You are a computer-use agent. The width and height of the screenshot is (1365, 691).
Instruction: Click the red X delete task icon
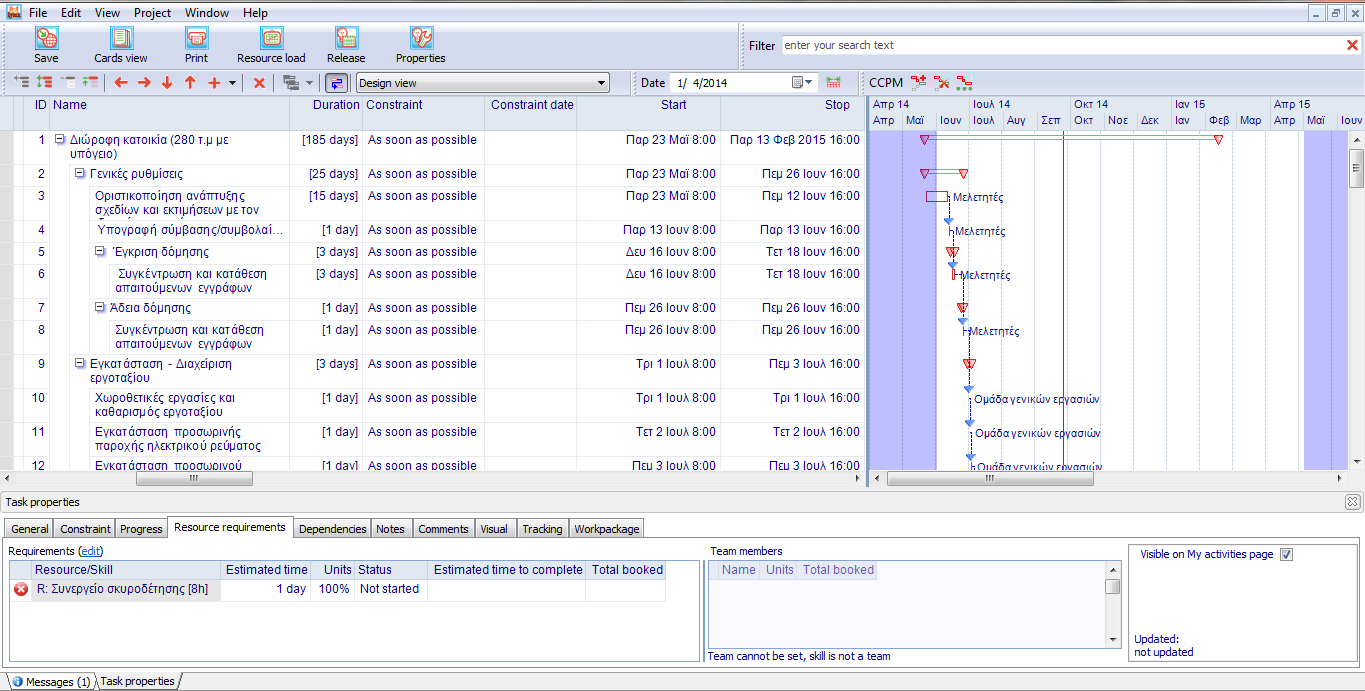click(x=259, y=83)
